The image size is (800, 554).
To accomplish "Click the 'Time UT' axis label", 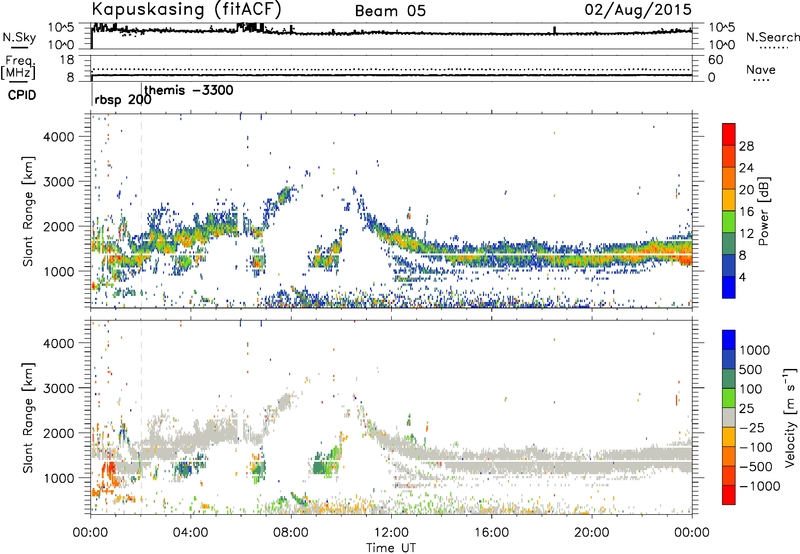I will [391, 548].
